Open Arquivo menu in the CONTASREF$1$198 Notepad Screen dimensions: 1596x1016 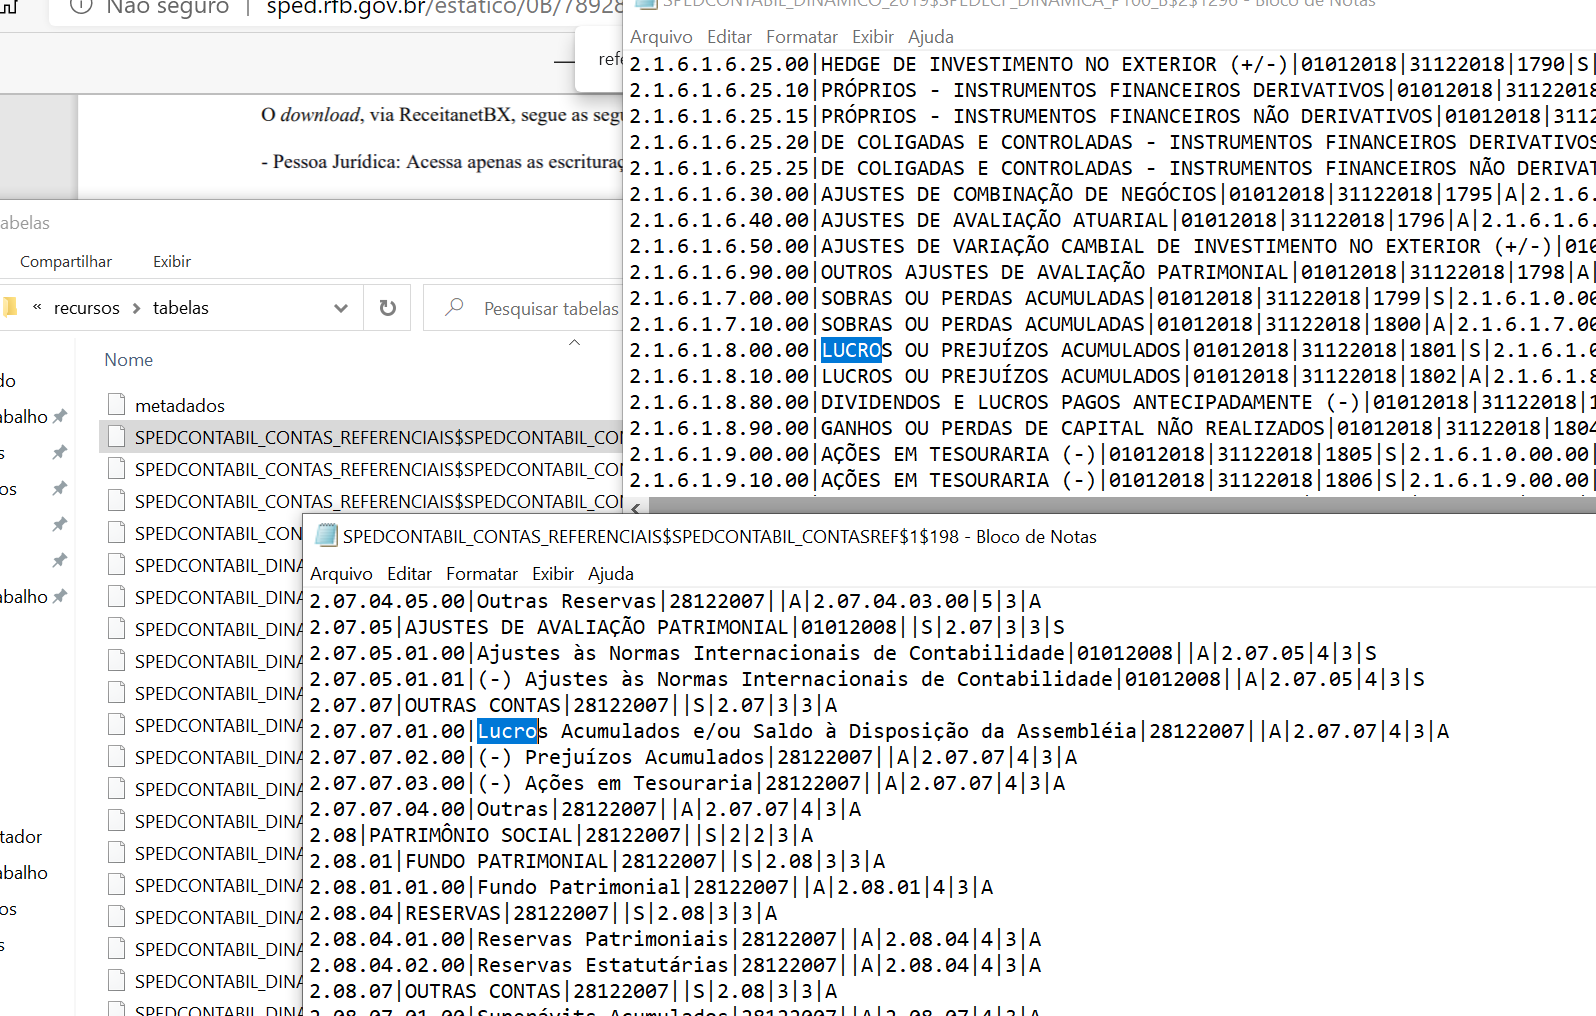(341, 574)
